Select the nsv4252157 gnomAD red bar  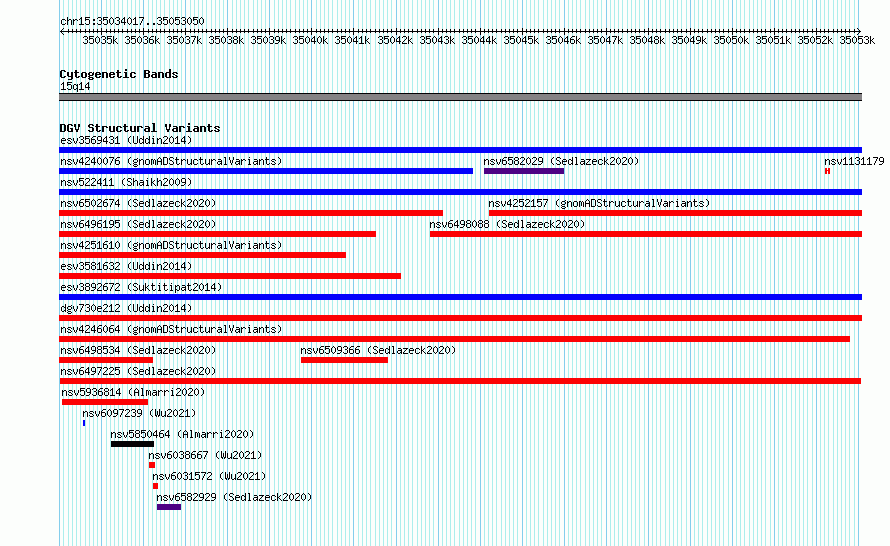click(675, 213)
